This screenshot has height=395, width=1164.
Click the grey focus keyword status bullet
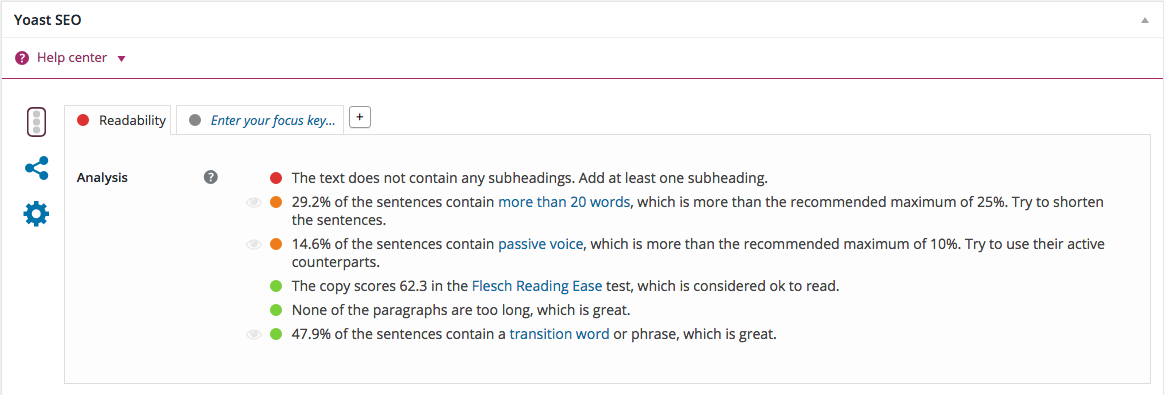(x=194, y=120)
